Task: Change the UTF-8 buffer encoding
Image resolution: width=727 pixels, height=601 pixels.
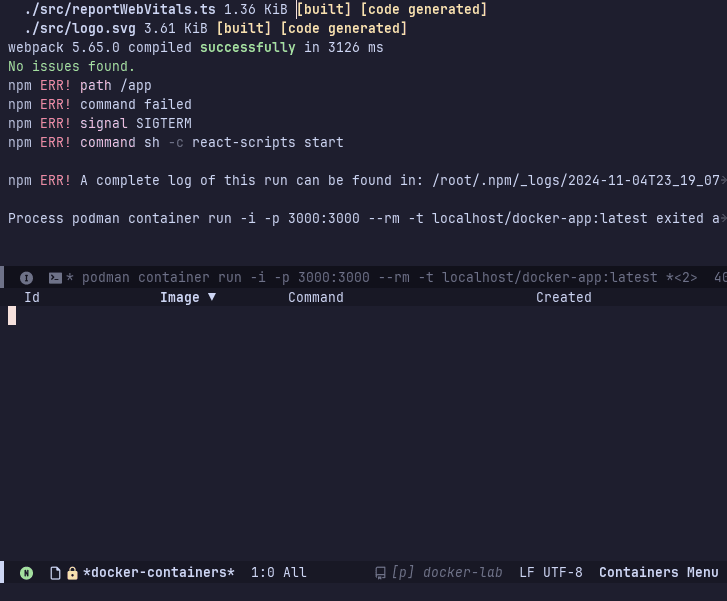Action: (563, 573)
